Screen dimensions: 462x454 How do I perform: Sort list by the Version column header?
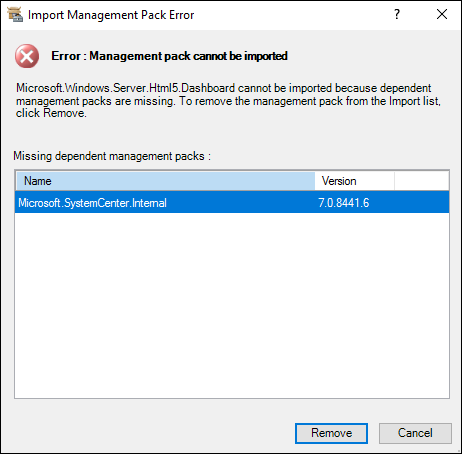pos(355,181)
